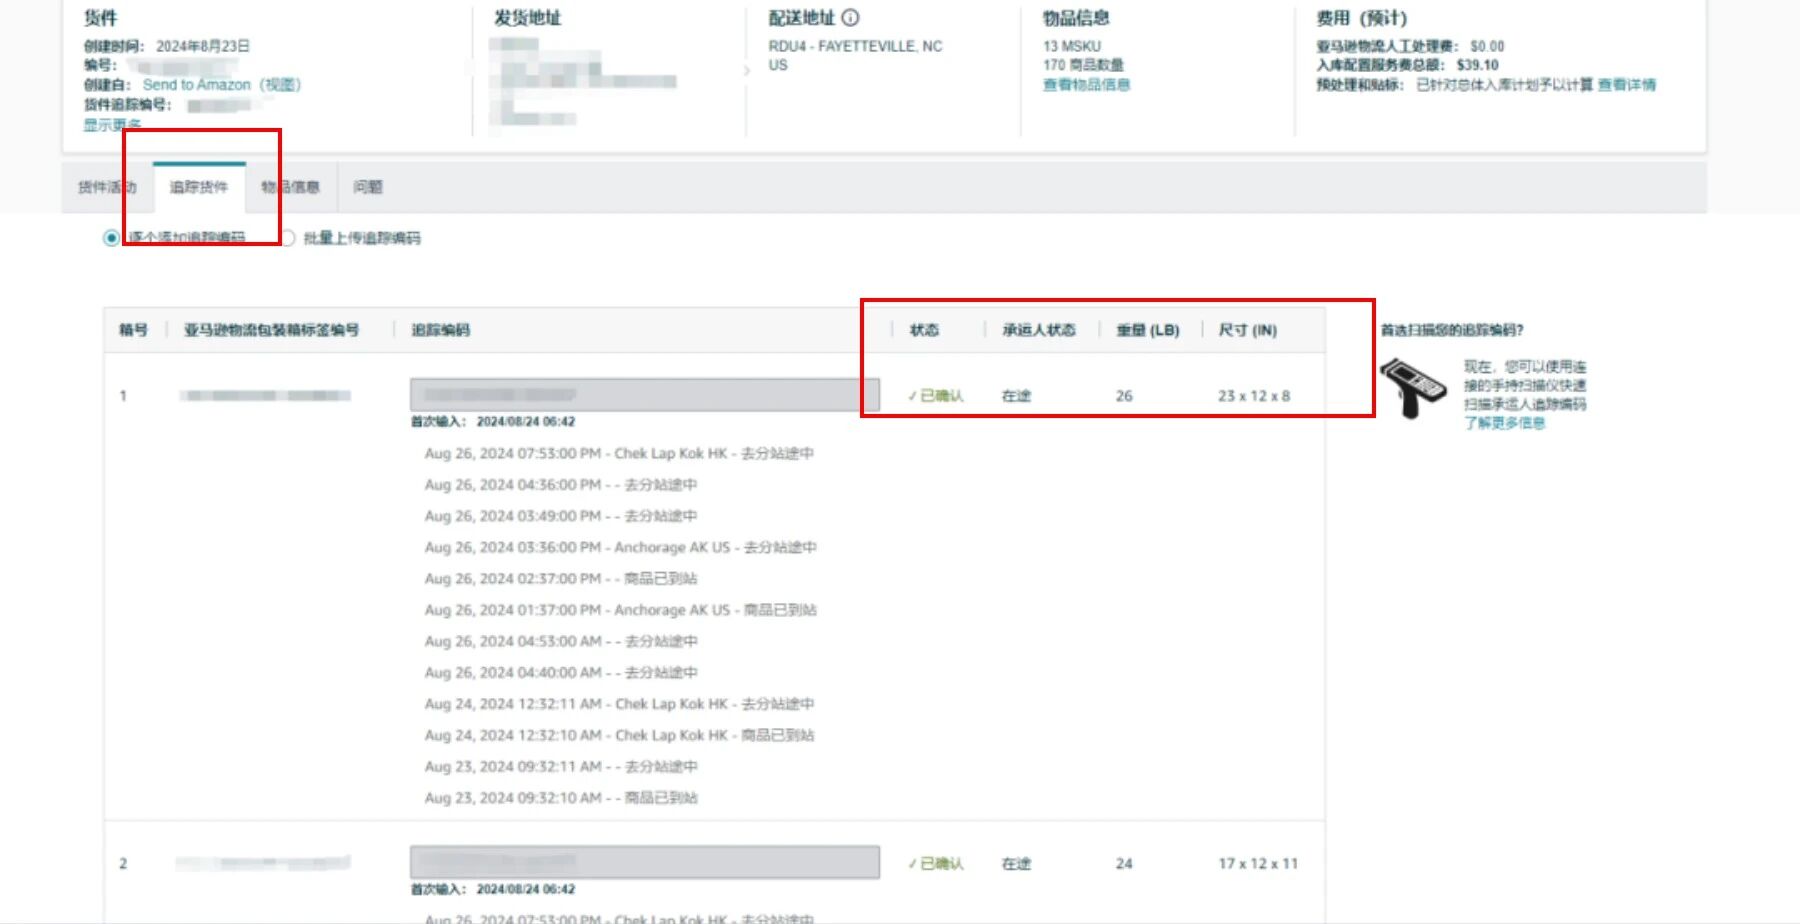
Task: Click the tracking code field for box 1
Action: point(644,395)
